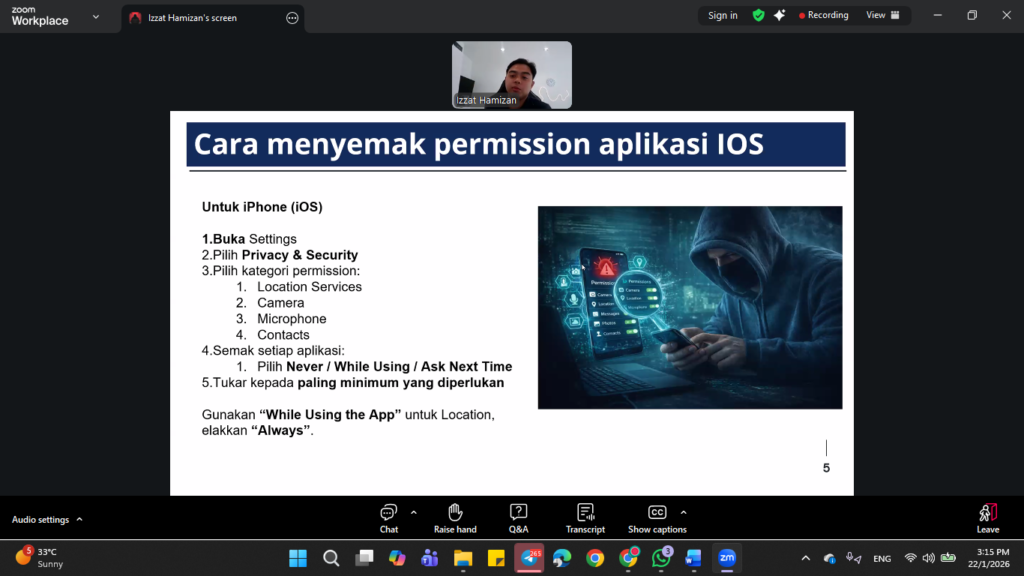Click the Recording indicator
1024x576 pixels.
coord(823,15)
